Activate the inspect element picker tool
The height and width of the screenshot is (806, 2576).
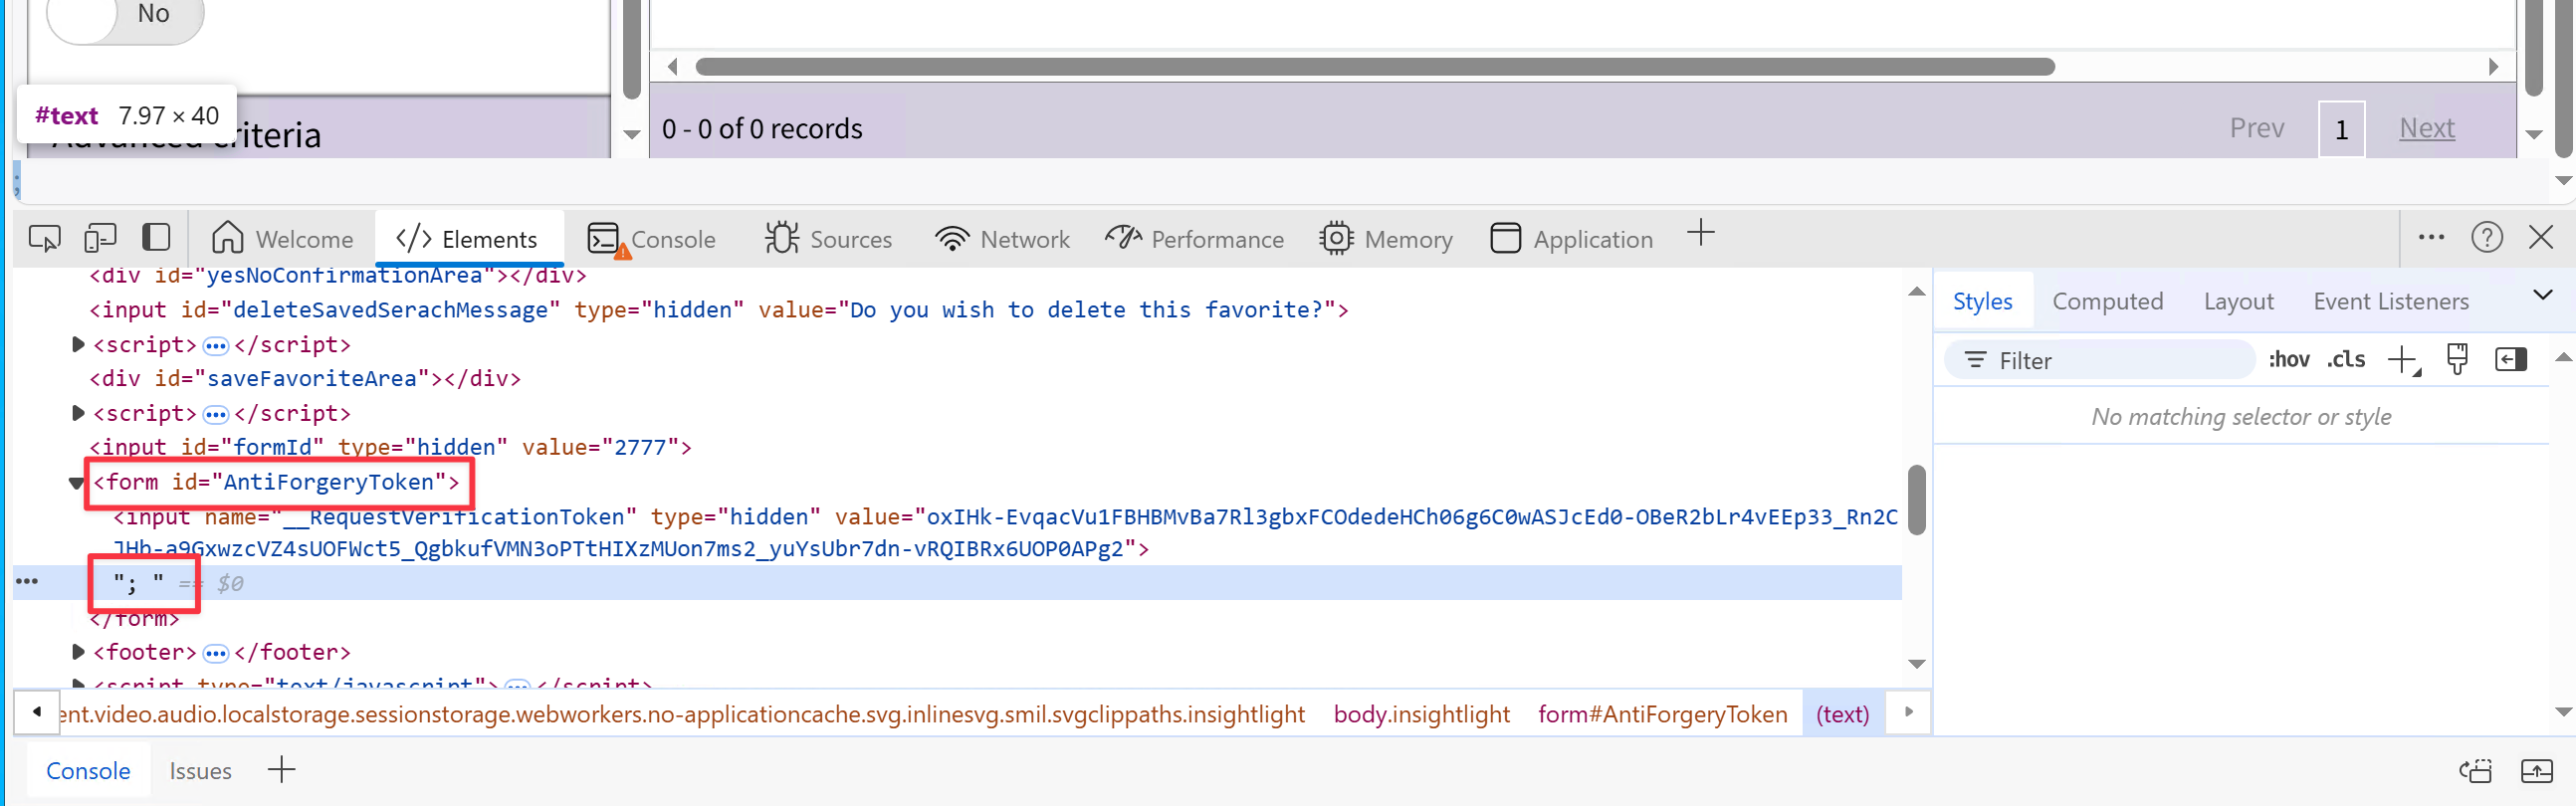45,238
